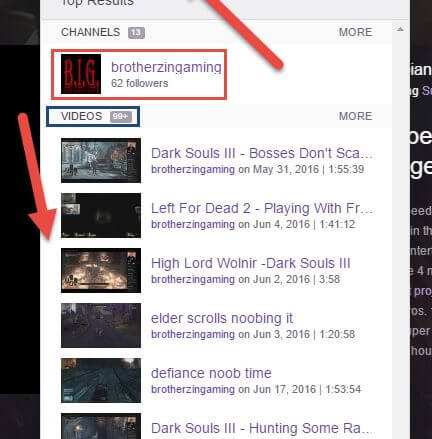Click the date text May 31, 2016

pos(286,169)
